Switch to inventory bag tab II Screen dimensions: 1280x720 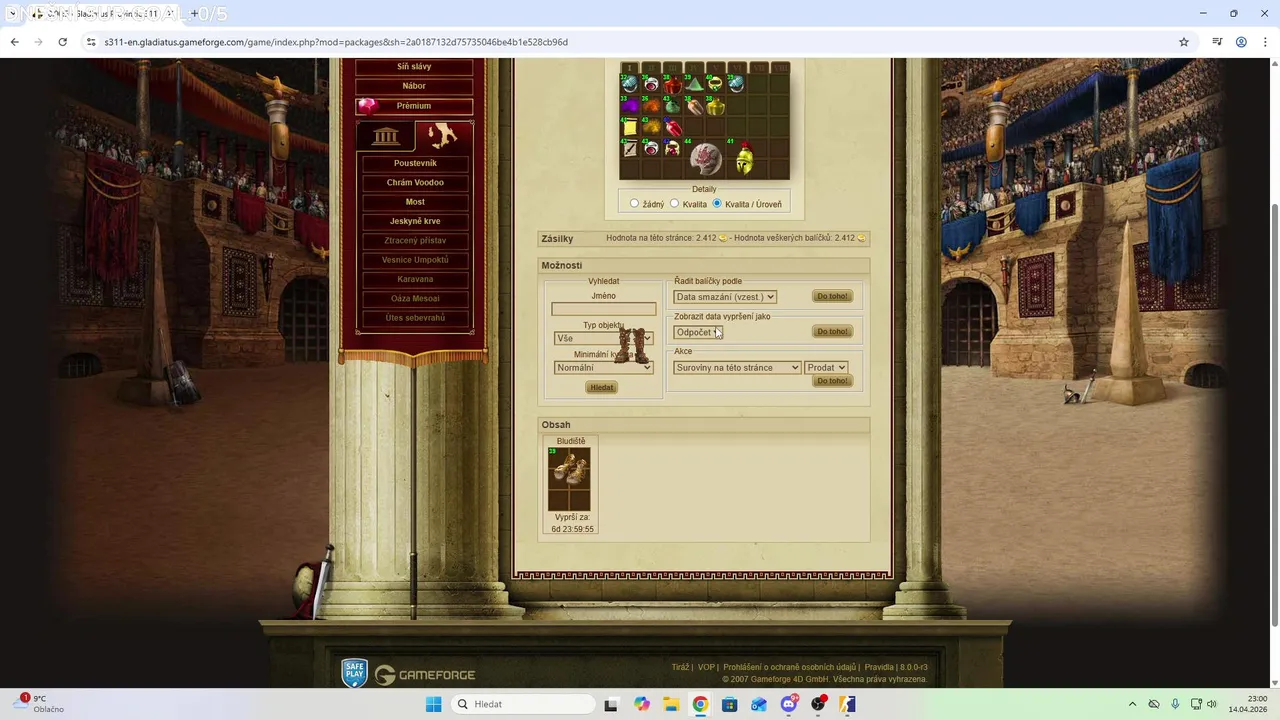(651, 68)
